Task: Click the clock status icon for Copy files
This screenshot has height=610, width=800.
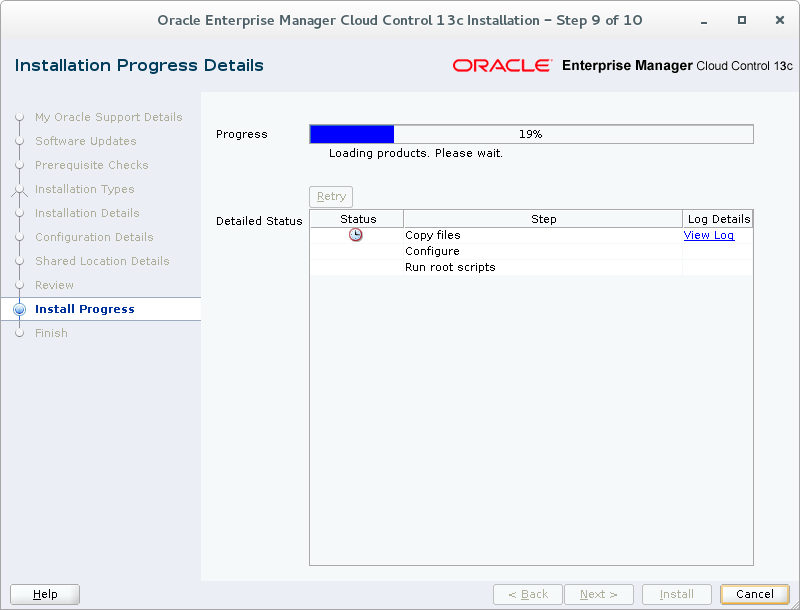Action: [x=356, y=235]
